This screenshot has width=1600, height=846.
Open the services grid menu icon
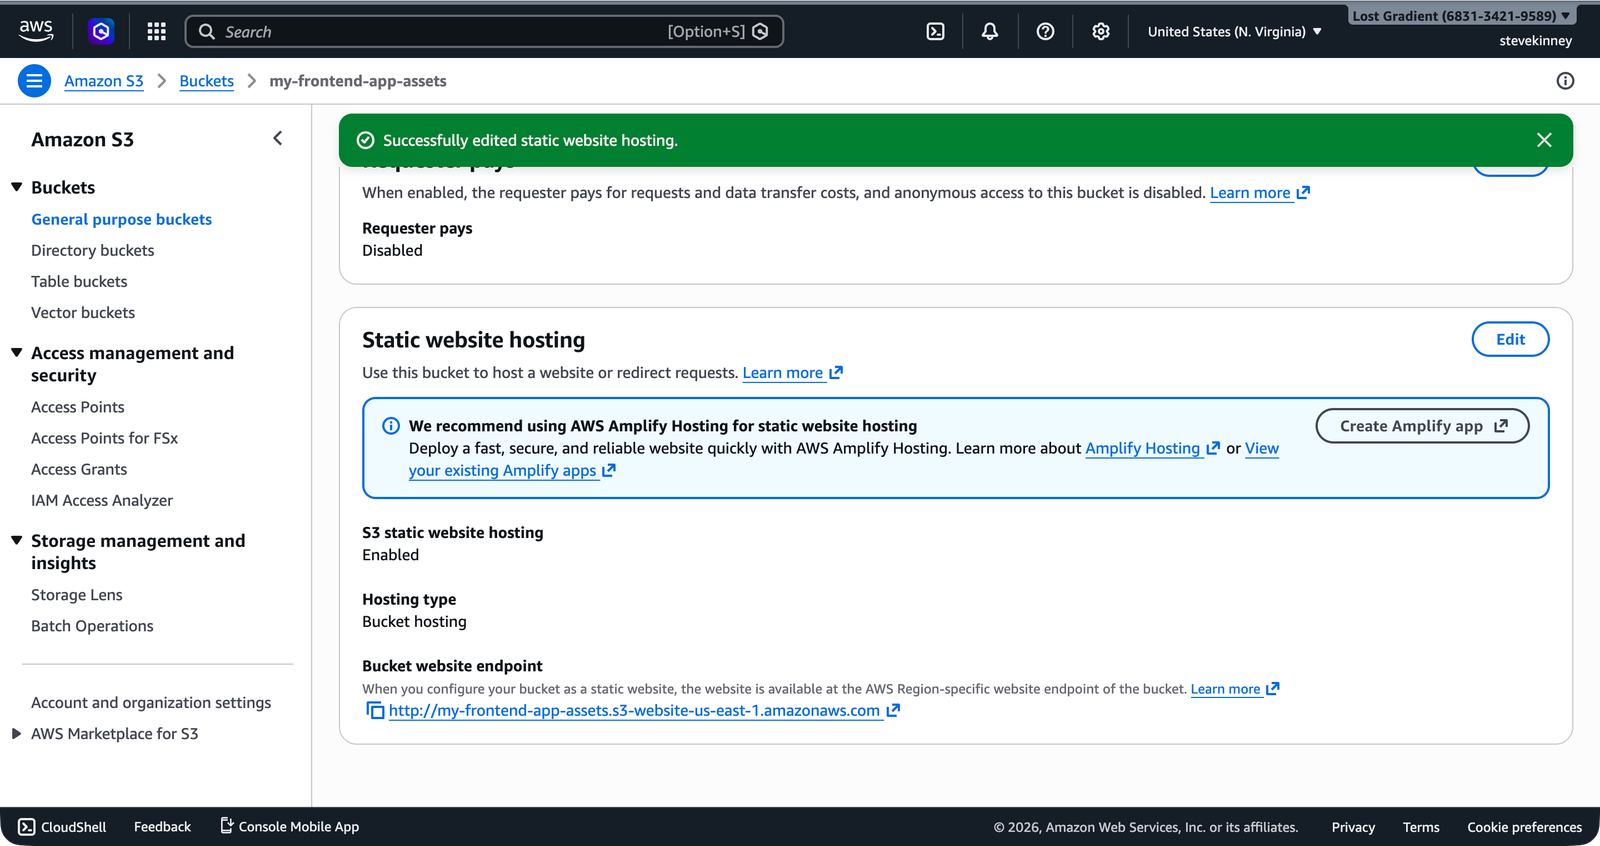(x=156, y=31)
